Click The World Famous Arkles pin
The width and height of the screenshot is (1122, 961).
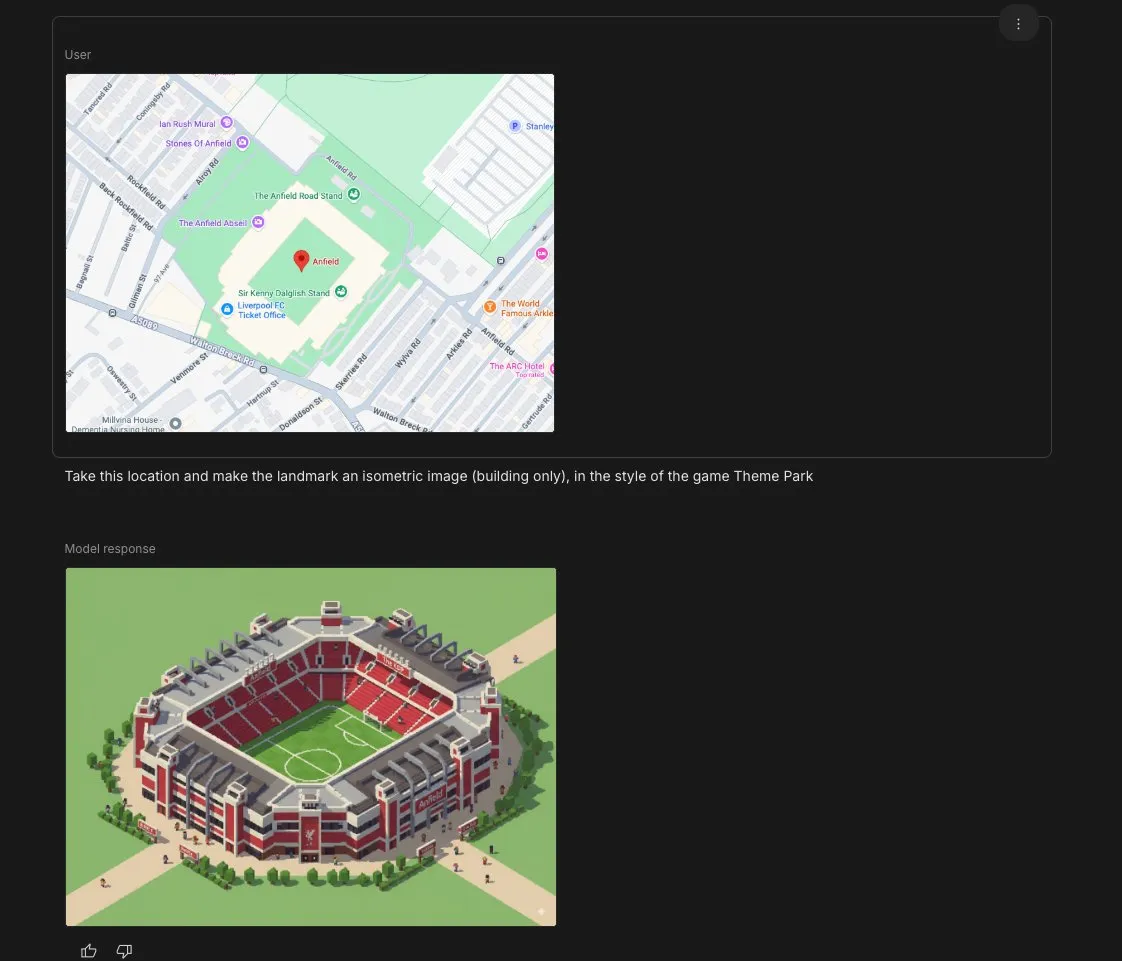490,307
